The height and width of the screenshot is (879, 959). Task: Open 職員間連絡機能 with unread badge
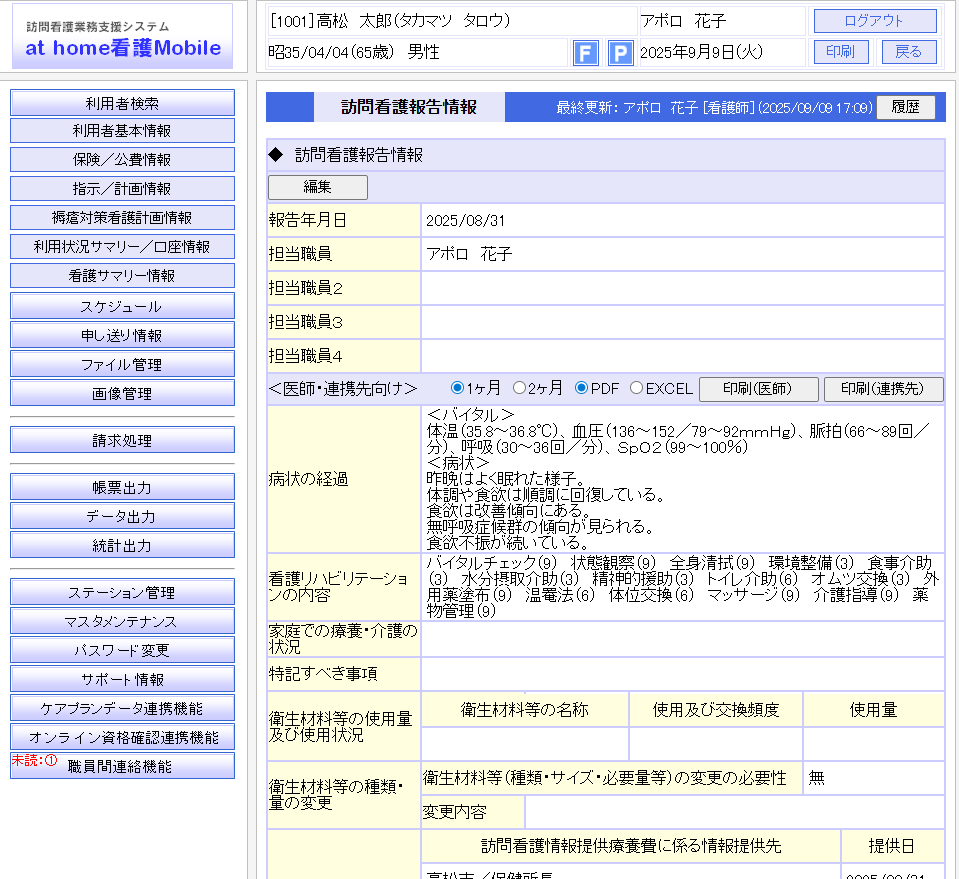[x=122, y=766]
